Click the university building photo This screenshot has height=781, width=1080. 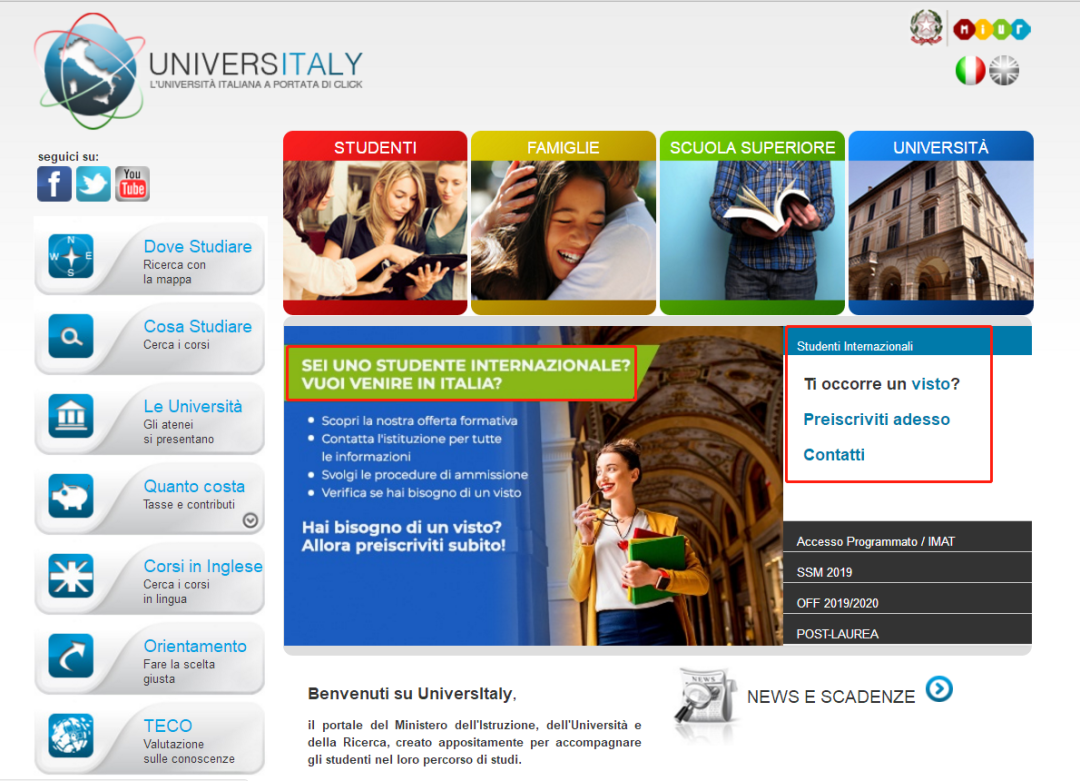tap(941, 231)
